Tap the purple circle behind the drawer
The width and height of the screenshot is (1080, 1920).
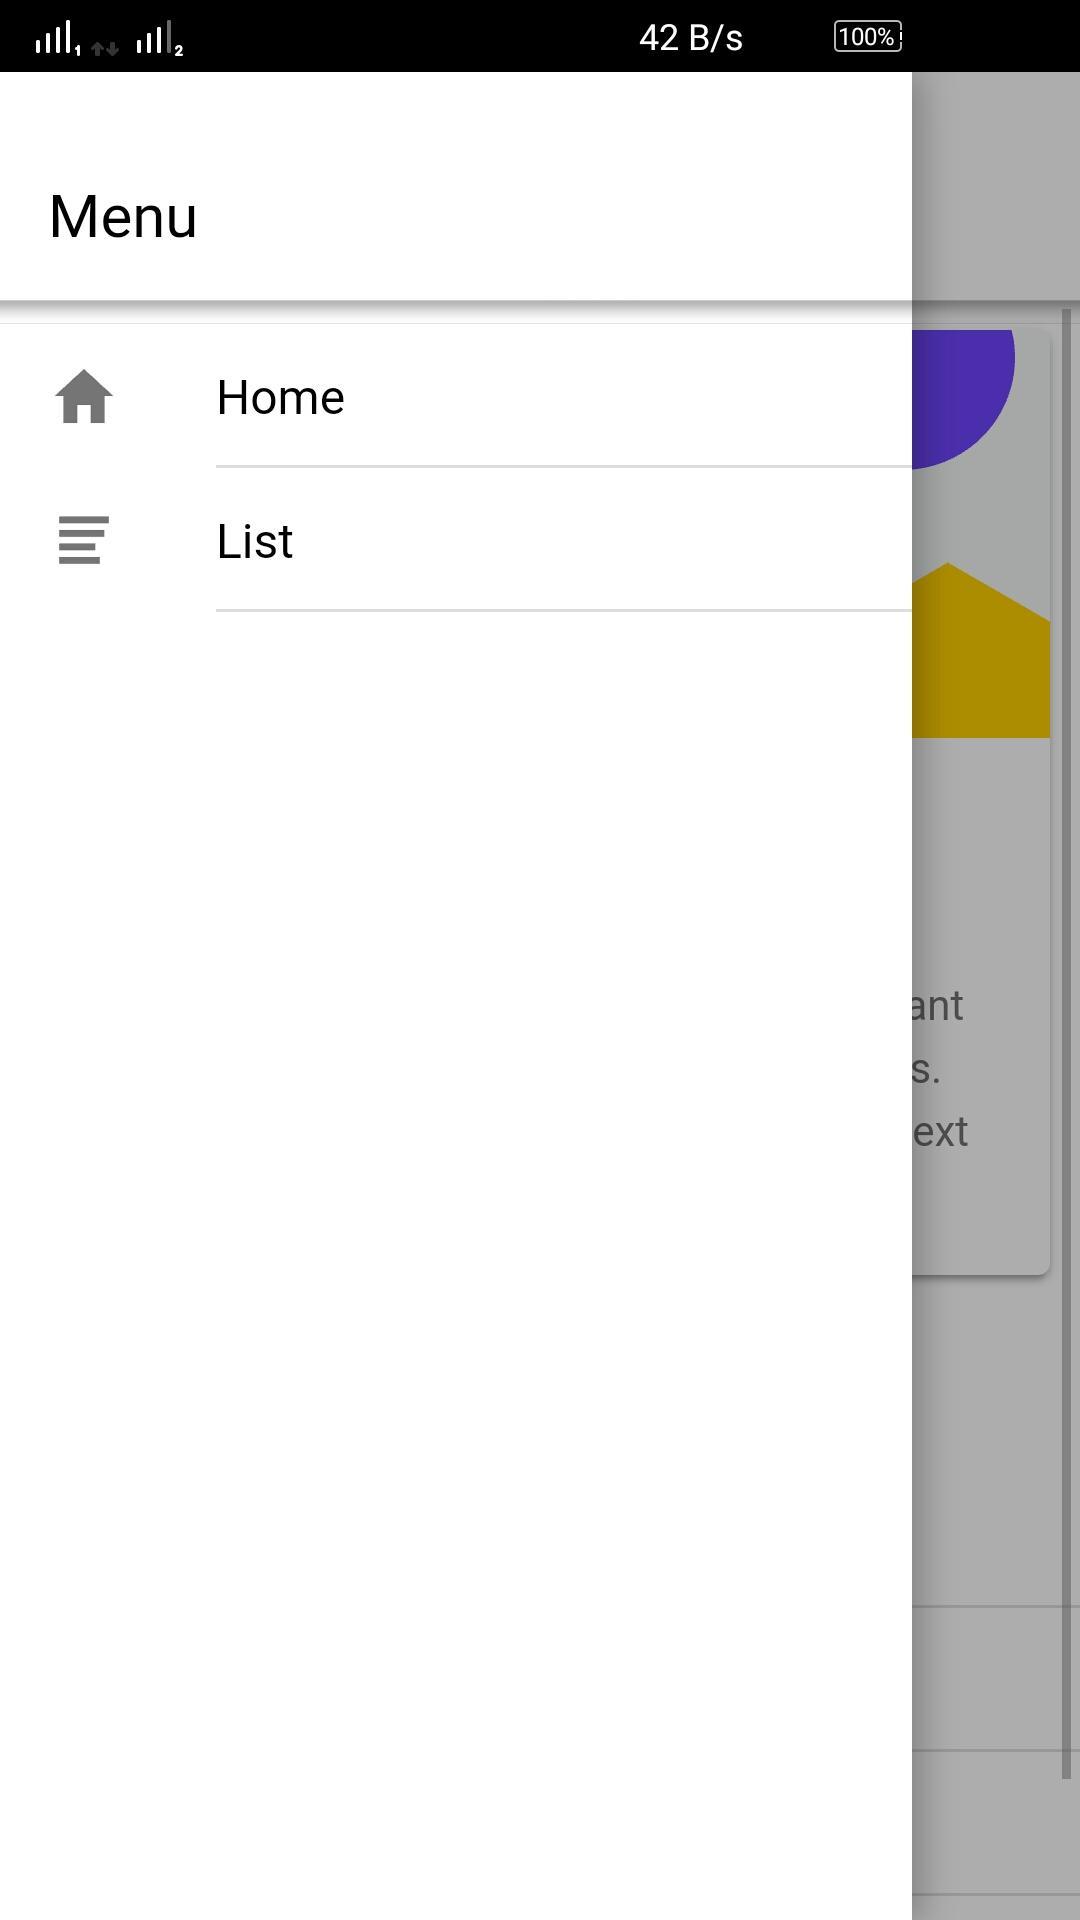[x=963, y=398]
